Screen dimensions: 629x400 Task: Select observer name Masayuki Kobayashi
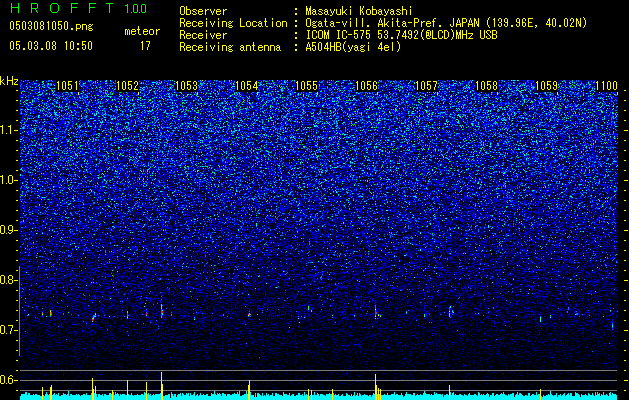coord(359,11)
